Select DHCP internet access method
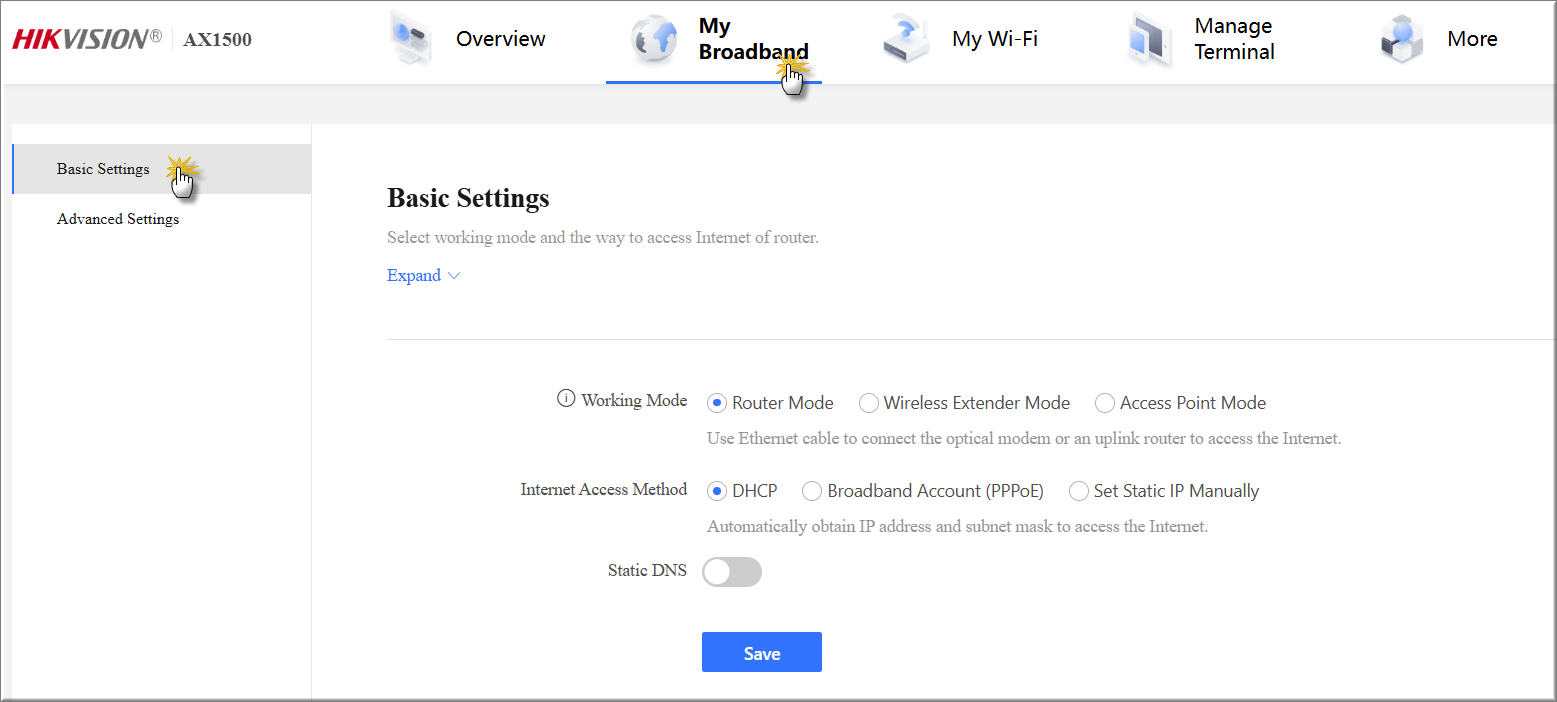Screen dimensions: 1557x702 point(716,491)
